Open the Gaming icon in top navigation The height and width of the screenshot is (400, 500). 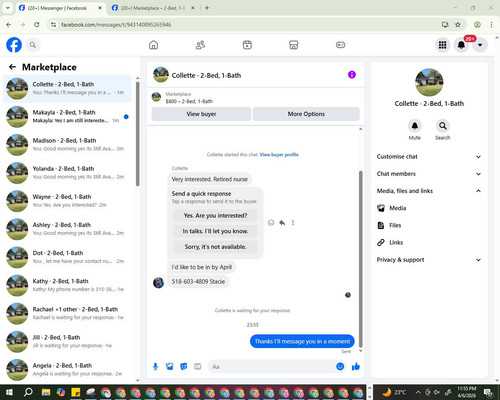(x=340, y=45)
